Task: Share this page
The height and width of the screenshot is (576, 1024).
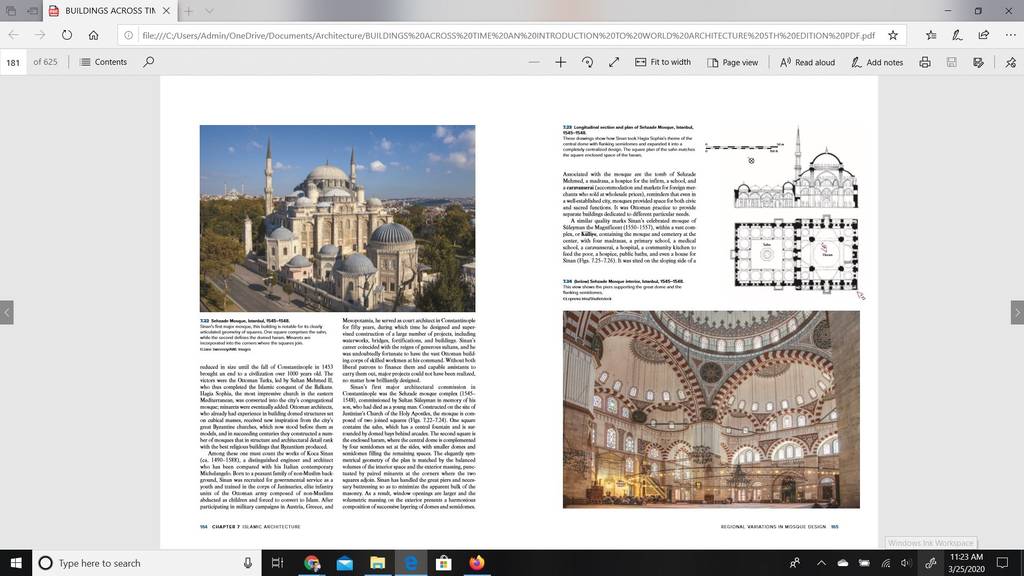Action: [x=984, y=35]
